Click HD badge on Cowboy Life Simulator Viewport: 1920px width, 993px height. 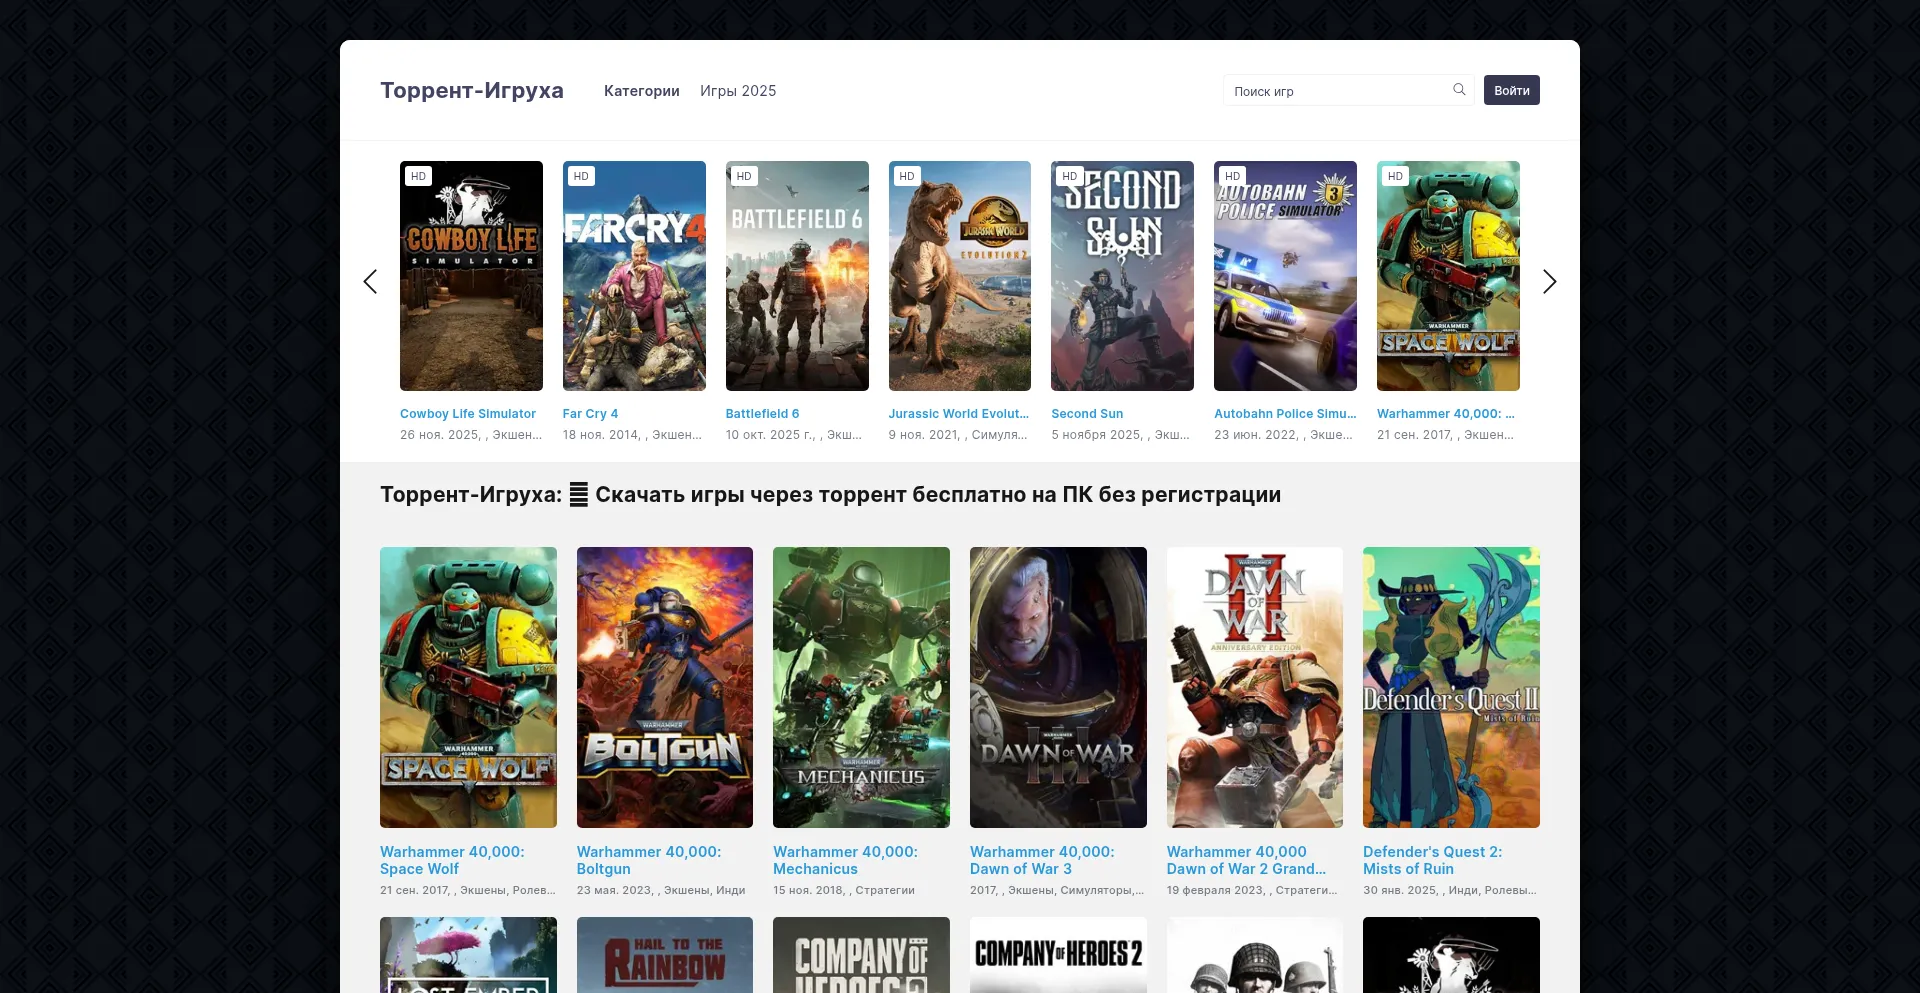(418, 176)
